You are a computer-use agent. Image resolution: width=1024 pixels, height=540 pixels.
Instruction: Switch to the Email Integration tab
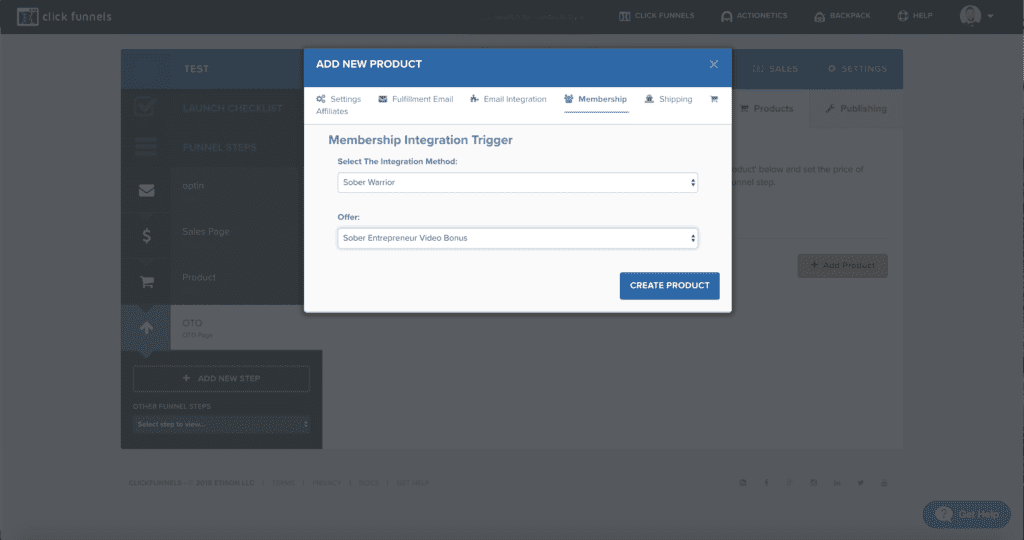pos(508,99)
